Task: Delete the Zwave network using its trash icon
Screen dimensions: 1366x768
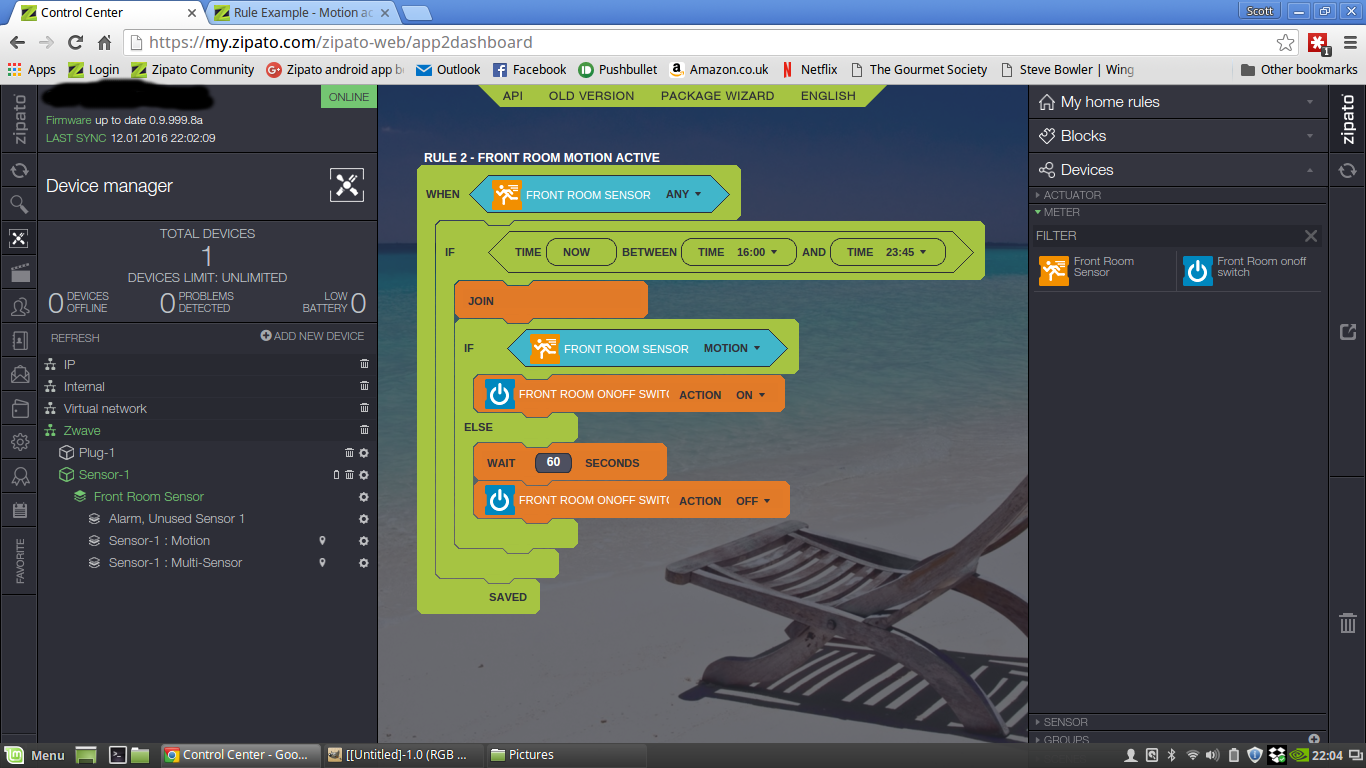Action: coord(364,430)
